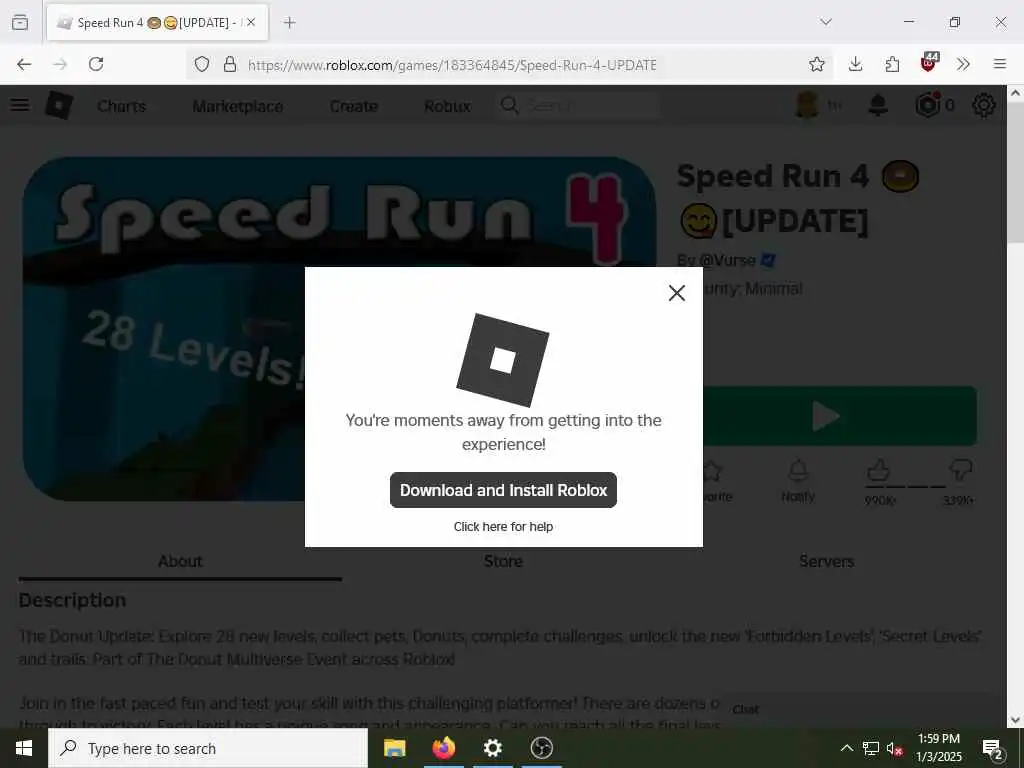This screenshot has height=768, width=1024.
Task: Switch to the Servers tab
Action: tap(826, 561)
